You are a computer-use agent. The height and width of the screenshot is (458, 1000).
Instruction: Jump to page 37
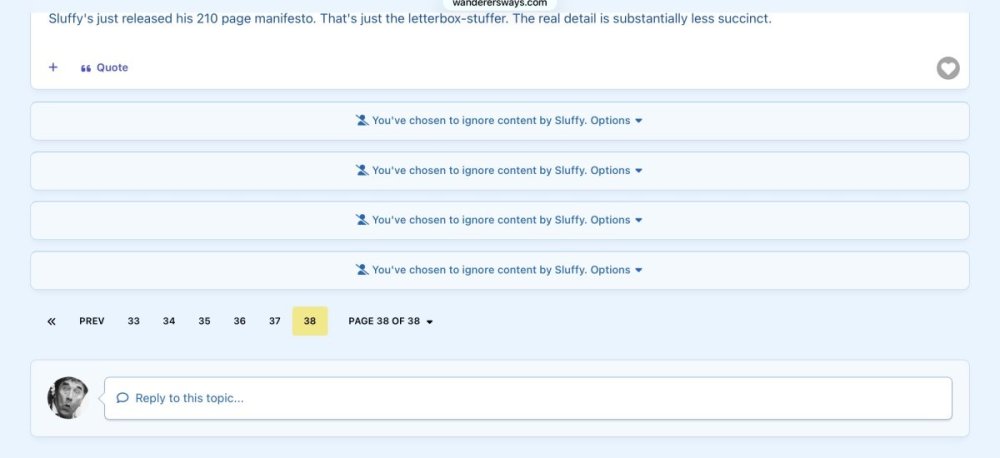(274, 321)
